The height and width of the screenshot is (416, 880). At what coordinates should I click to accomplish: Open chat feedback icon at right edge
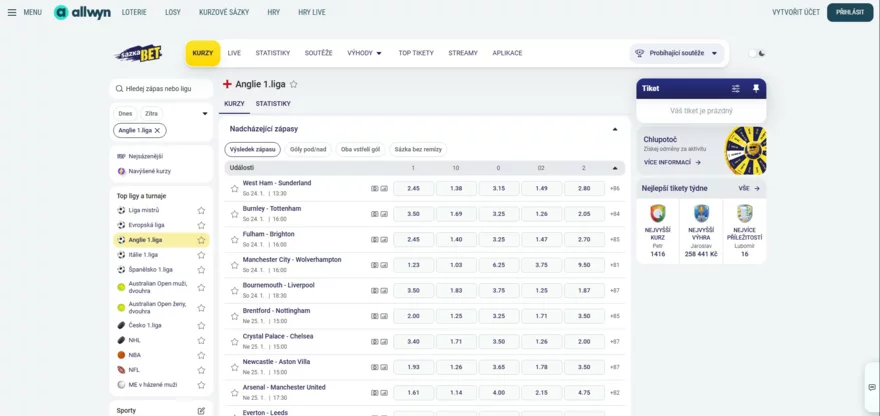[872, 387]
